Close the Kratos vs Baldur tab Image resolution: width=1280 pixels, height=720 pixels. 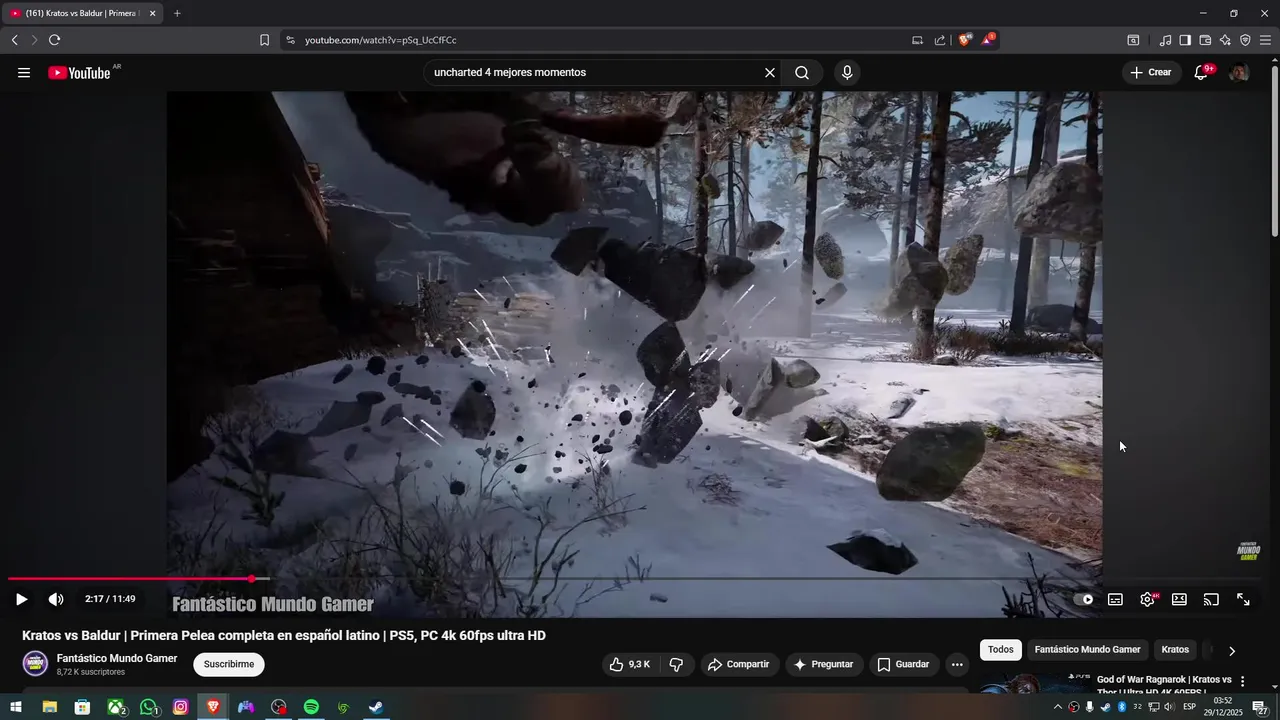click(153, 14)
